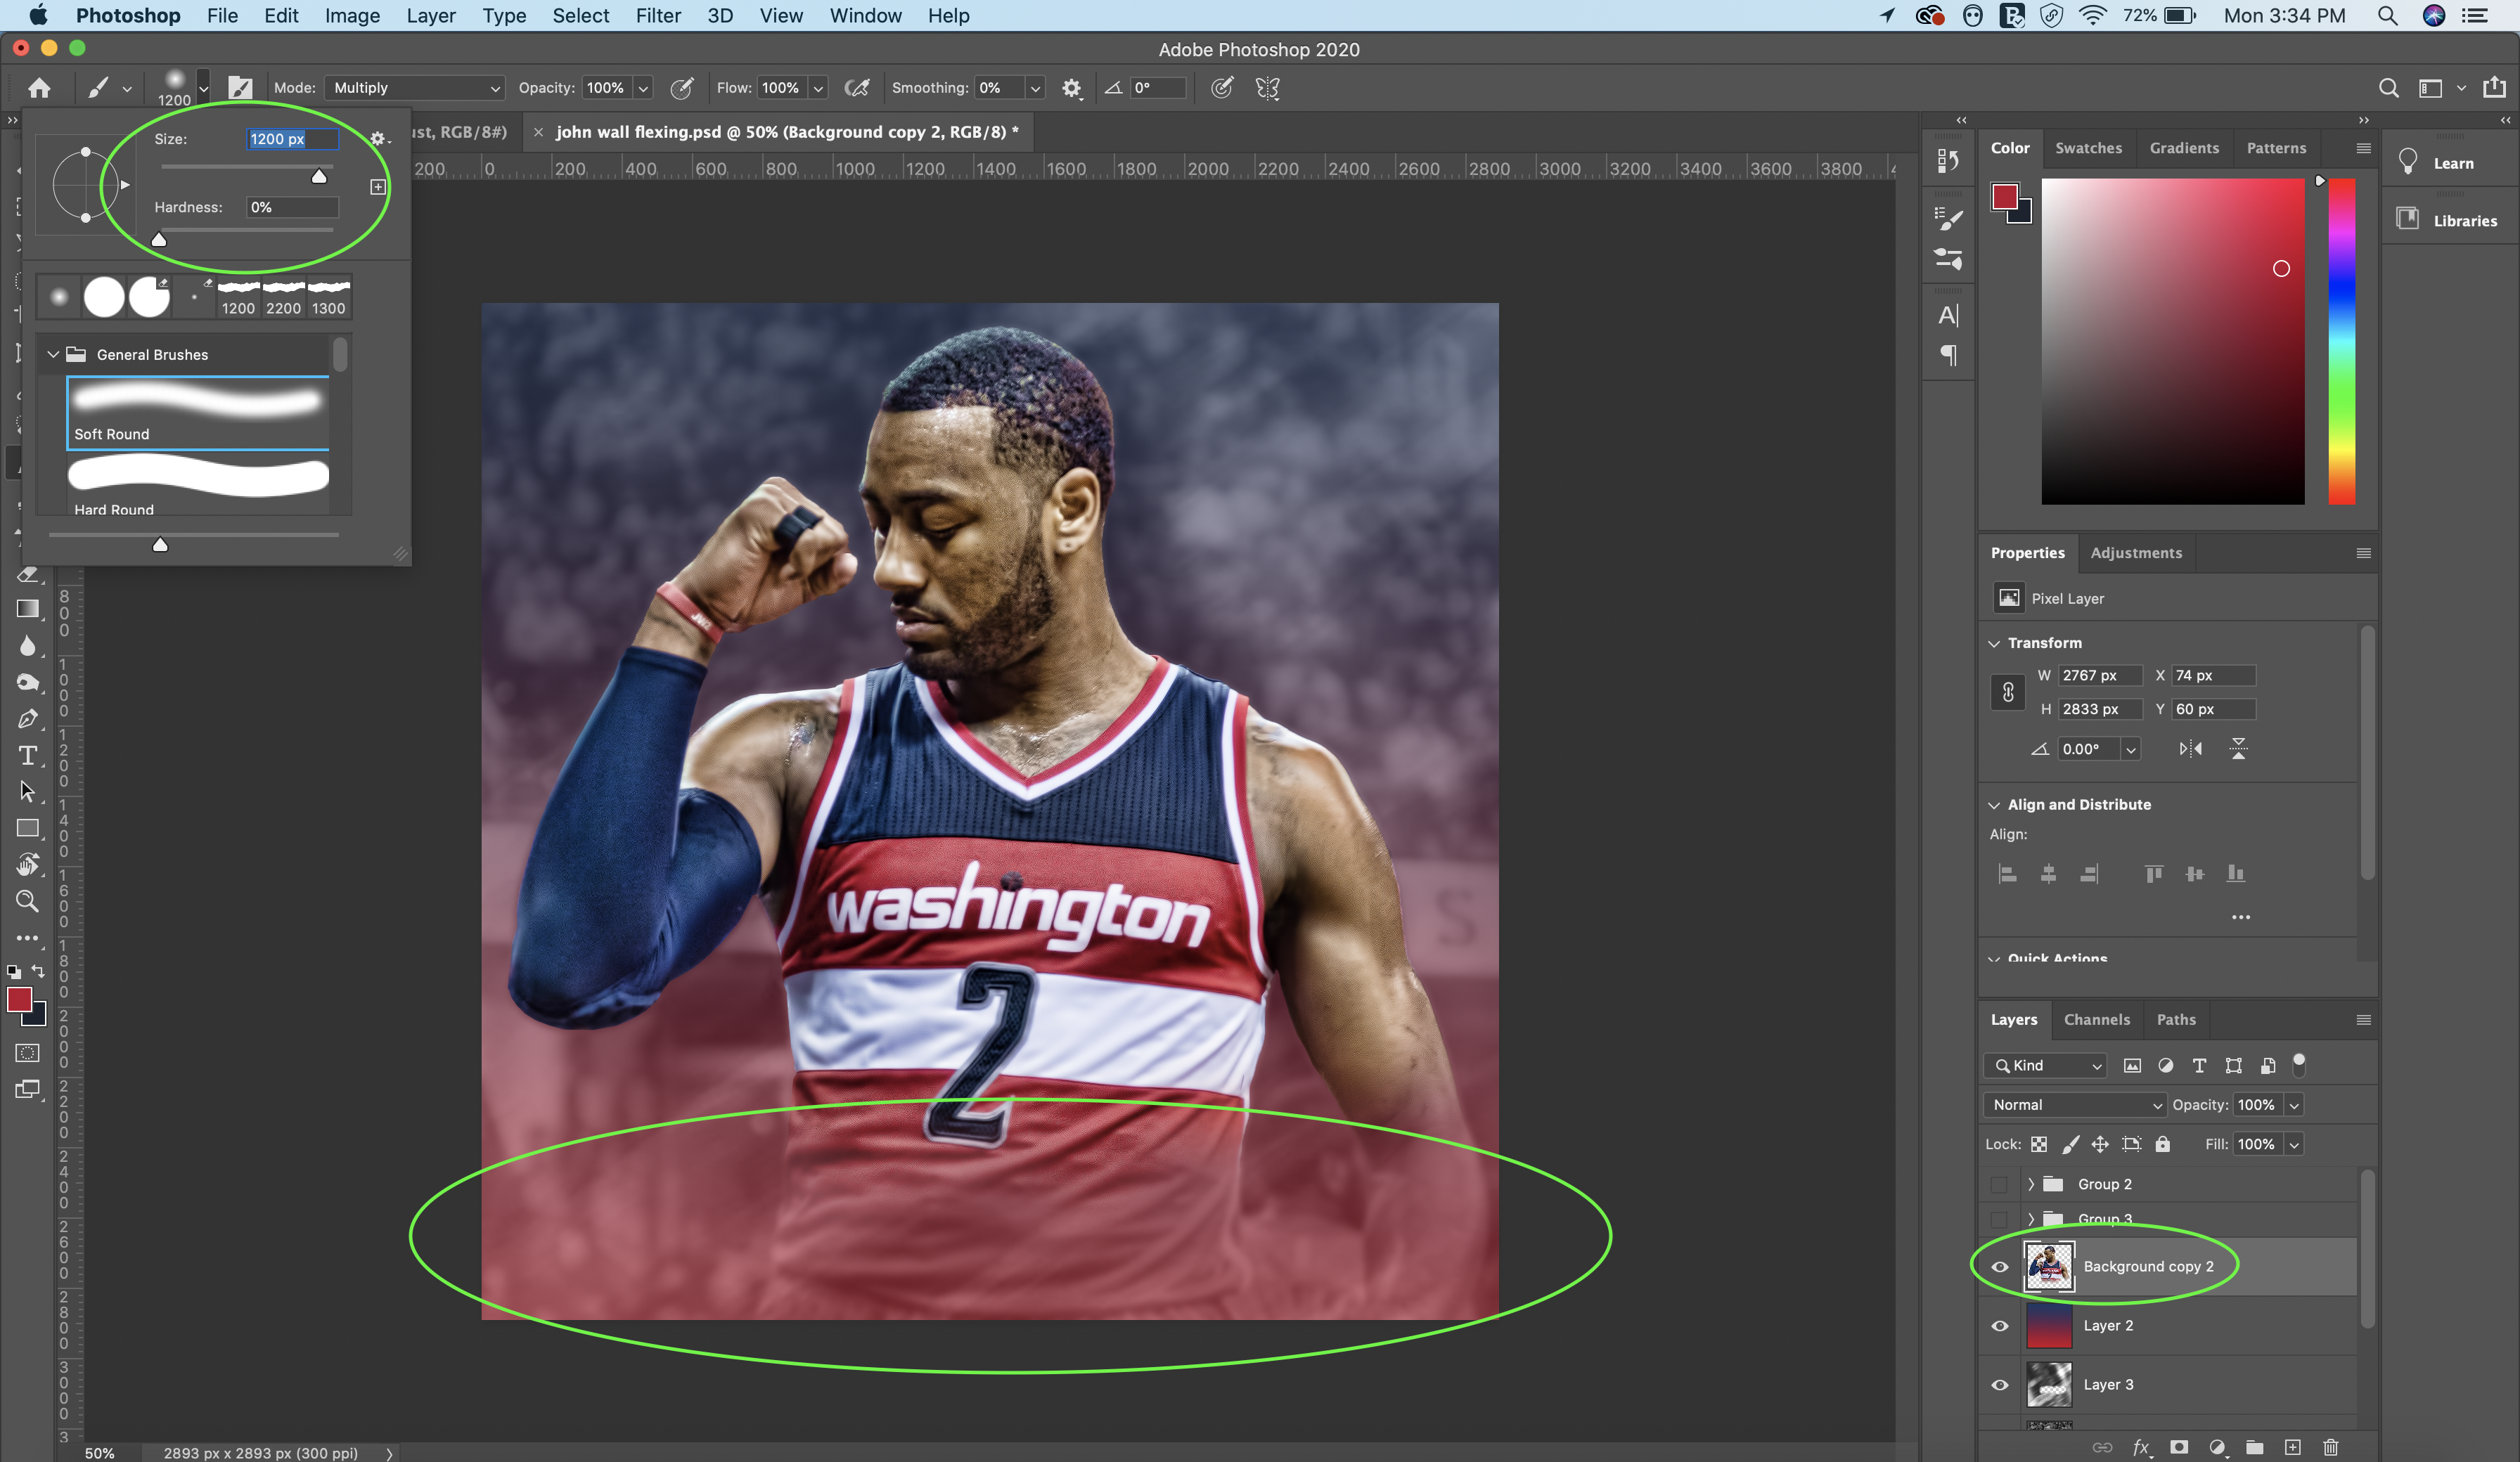Switch to the Adjustments tab
This screenshot has width=2520, height=1462.
click(2136, 553)
